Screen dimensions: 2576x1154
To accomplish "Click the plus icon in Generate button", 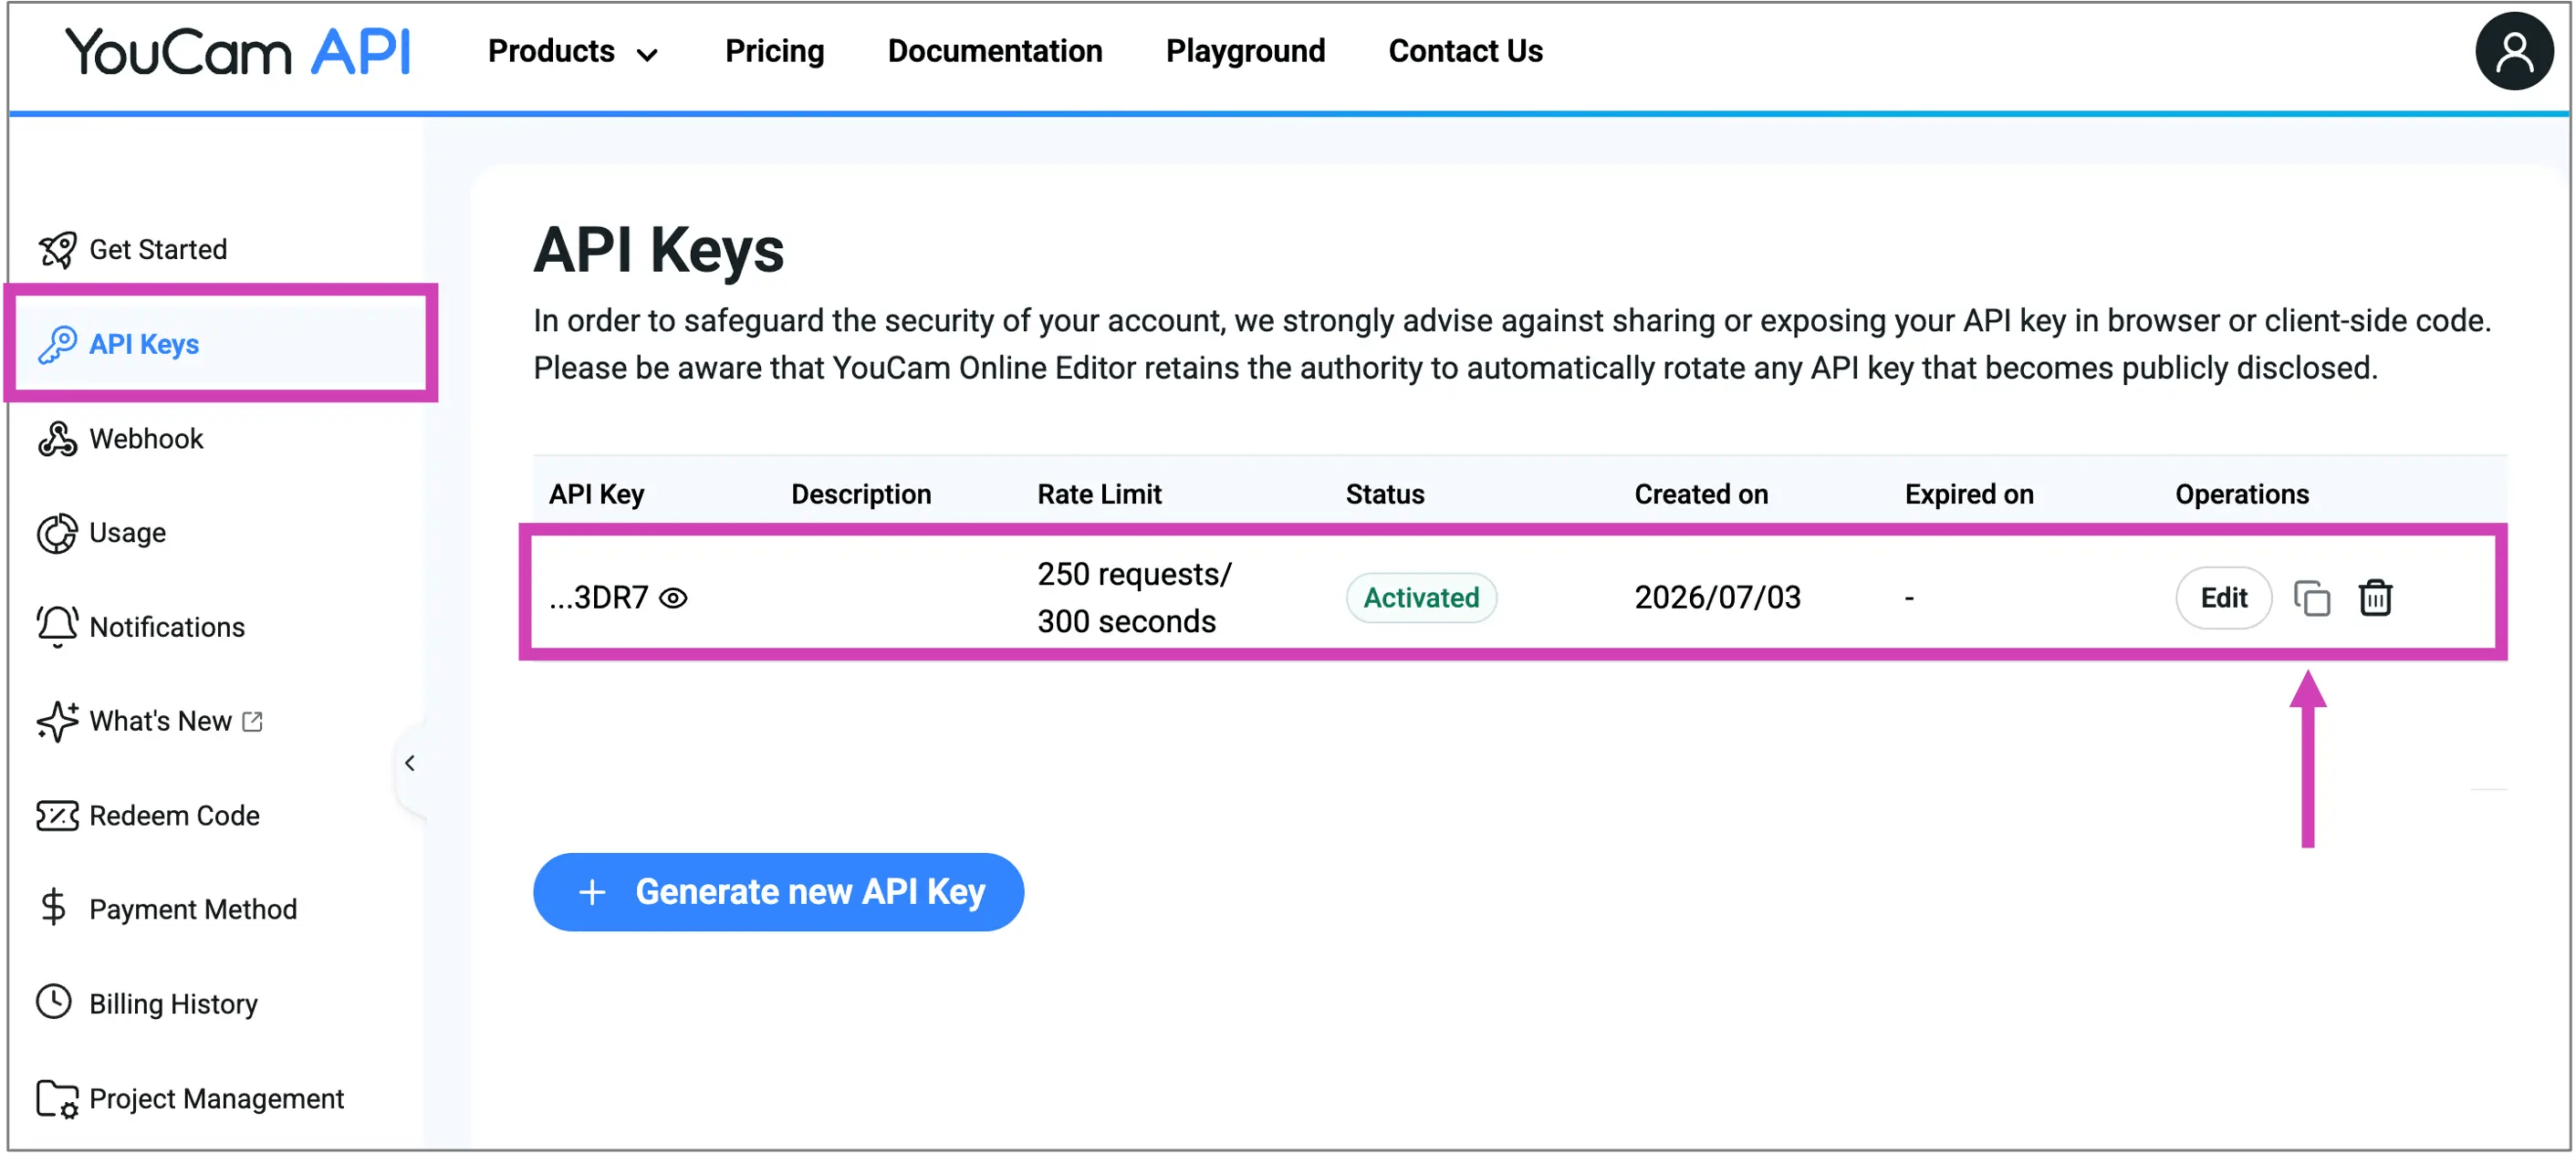I will coord(592,891).
